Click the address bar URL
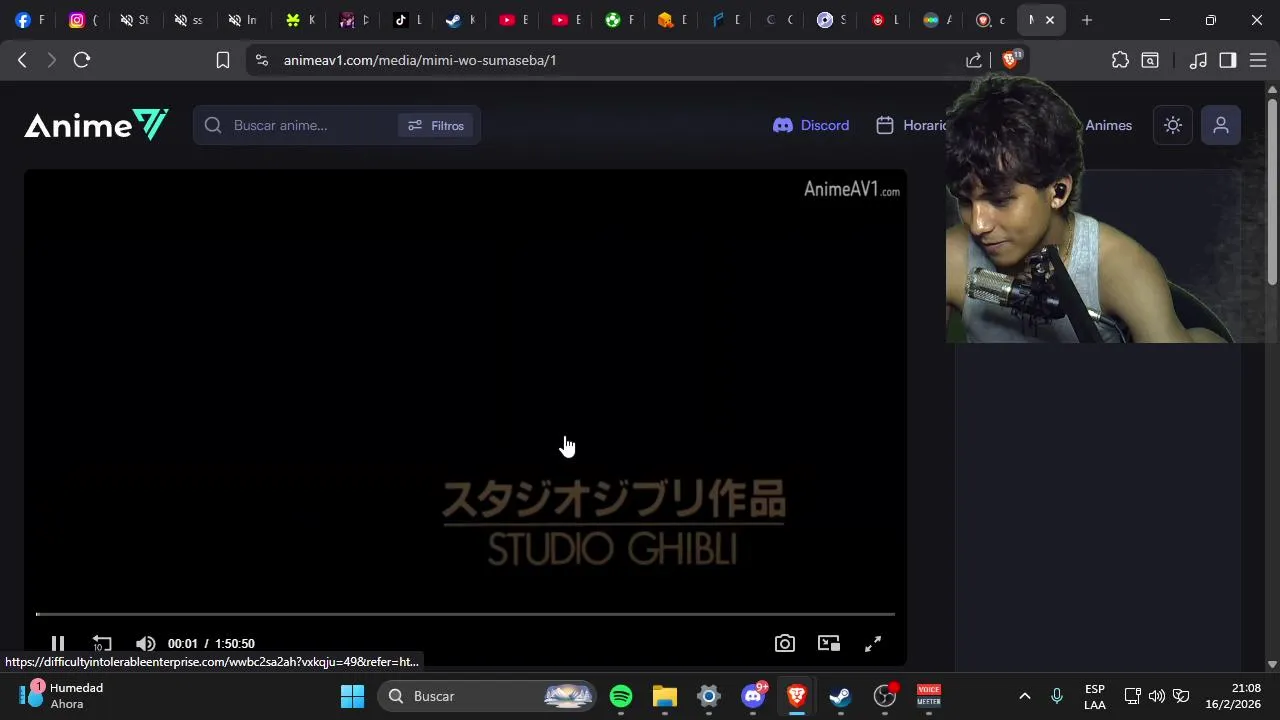This screenshot has height=720, width=1280. tap(420, 60)
